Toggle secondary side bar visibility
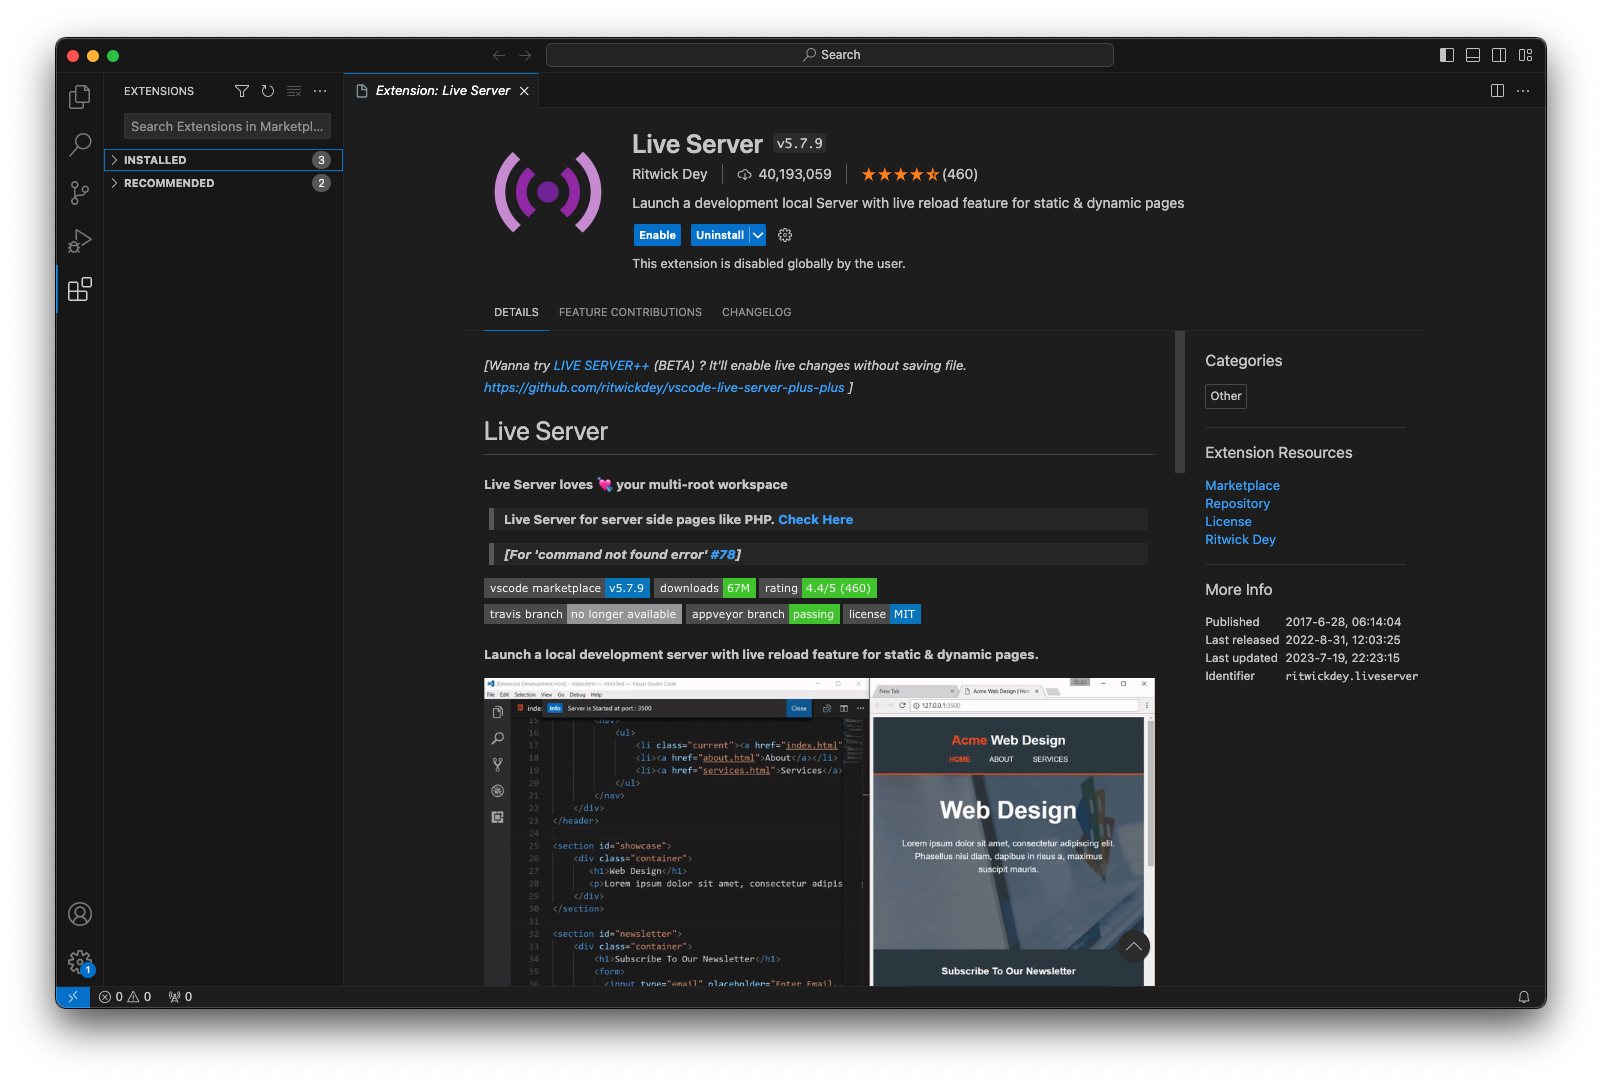1602x1082 pixels. pyautogui.click(x=1499, y=55)
